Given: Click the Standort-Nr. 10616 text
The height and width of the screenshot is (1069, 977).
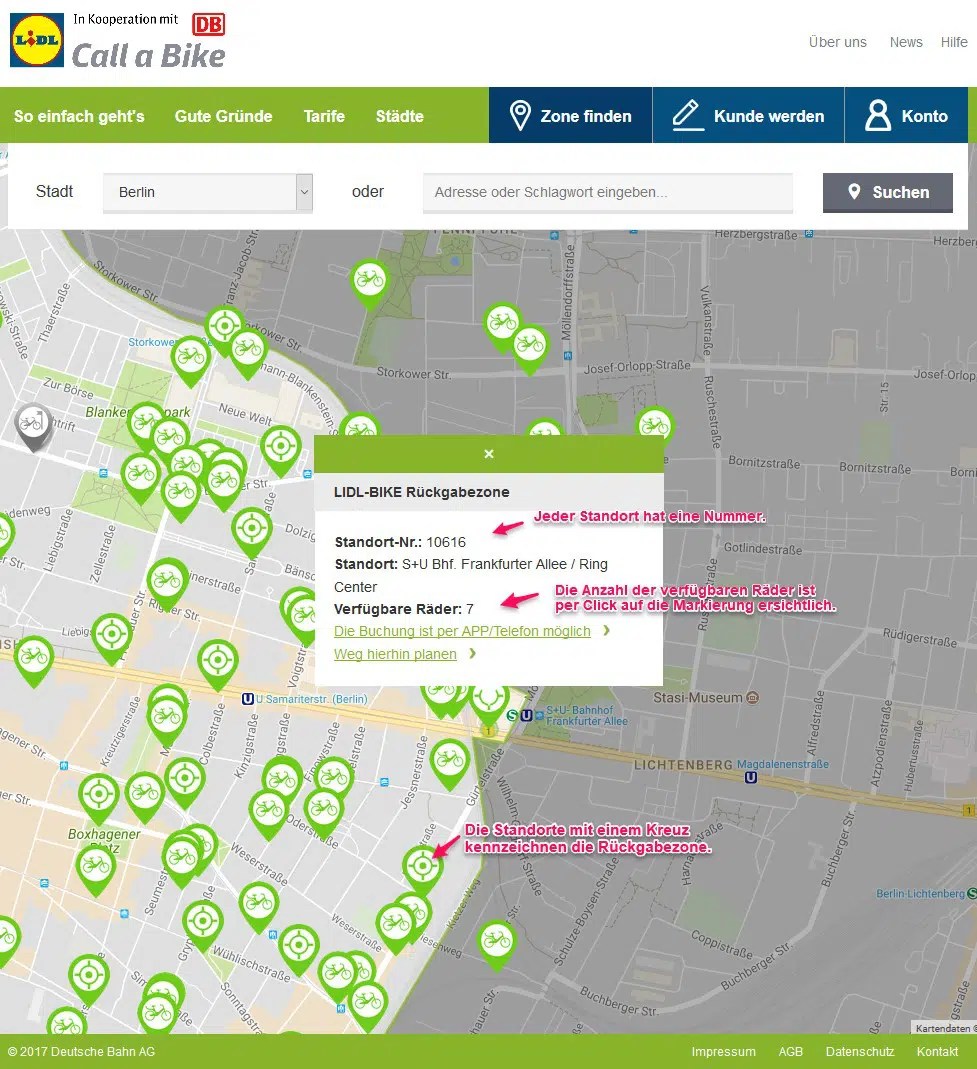Looking at the screenshot, I should (400, 542).
